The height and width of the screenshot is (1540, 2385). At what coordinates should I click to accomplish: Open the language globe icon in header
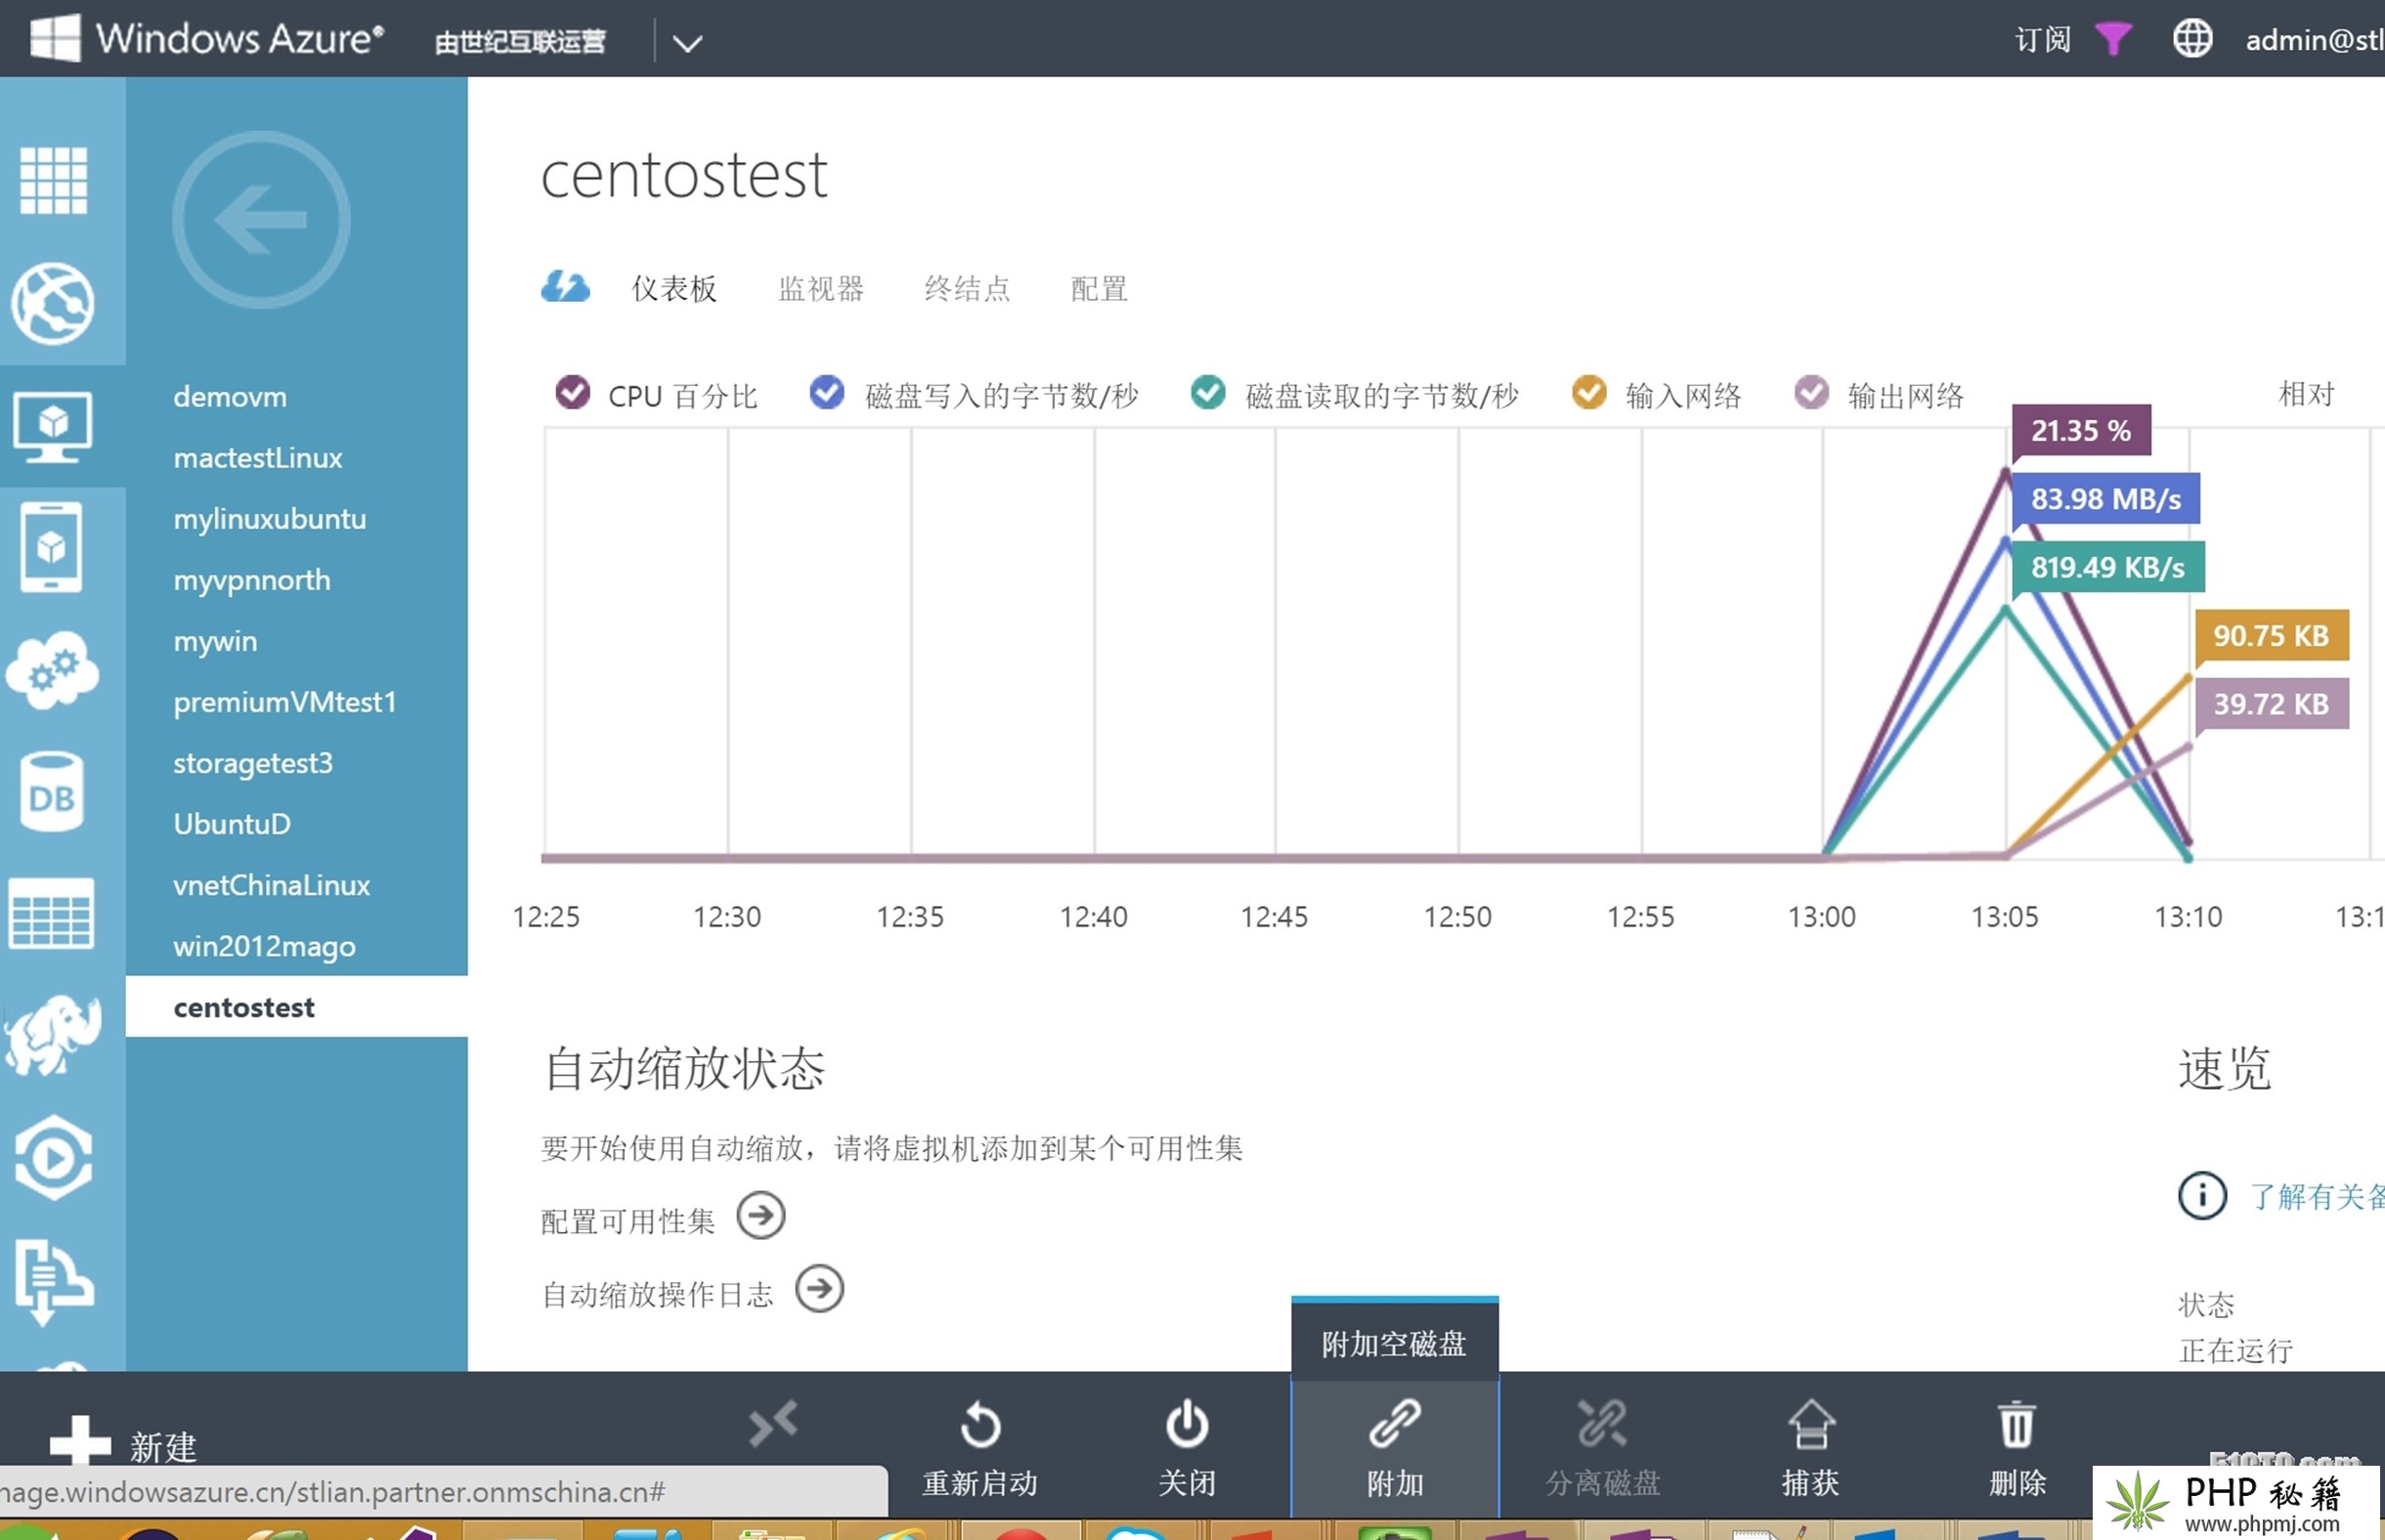(2192, 39)
